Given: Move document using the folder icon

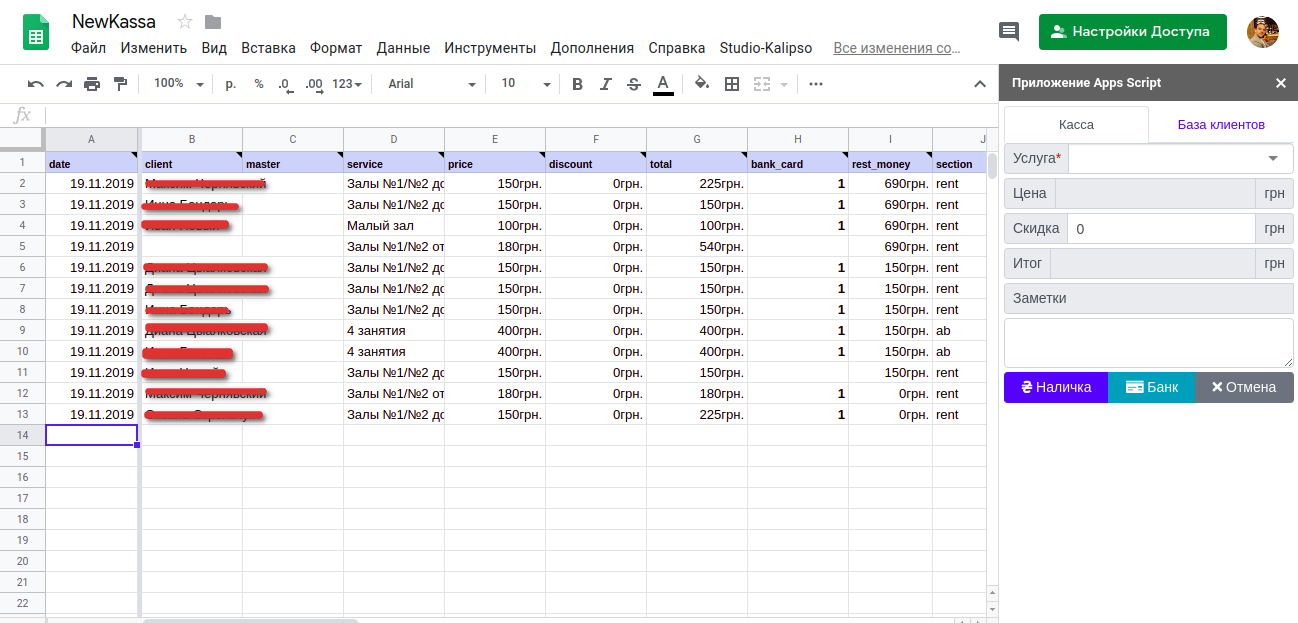Looking at the screenshot, I should coord(213,22).
